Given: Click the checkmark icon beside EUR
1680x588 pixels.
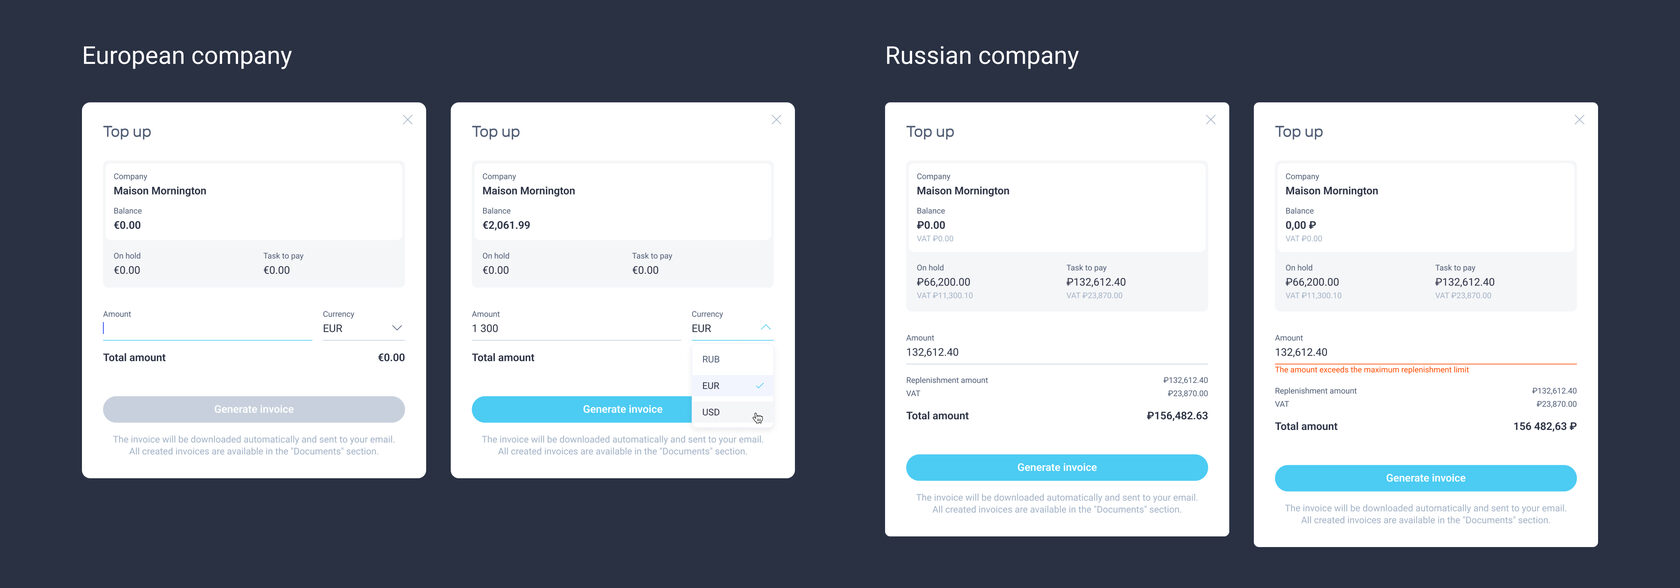Looking at the screenshot, I should tap(760, 386).
